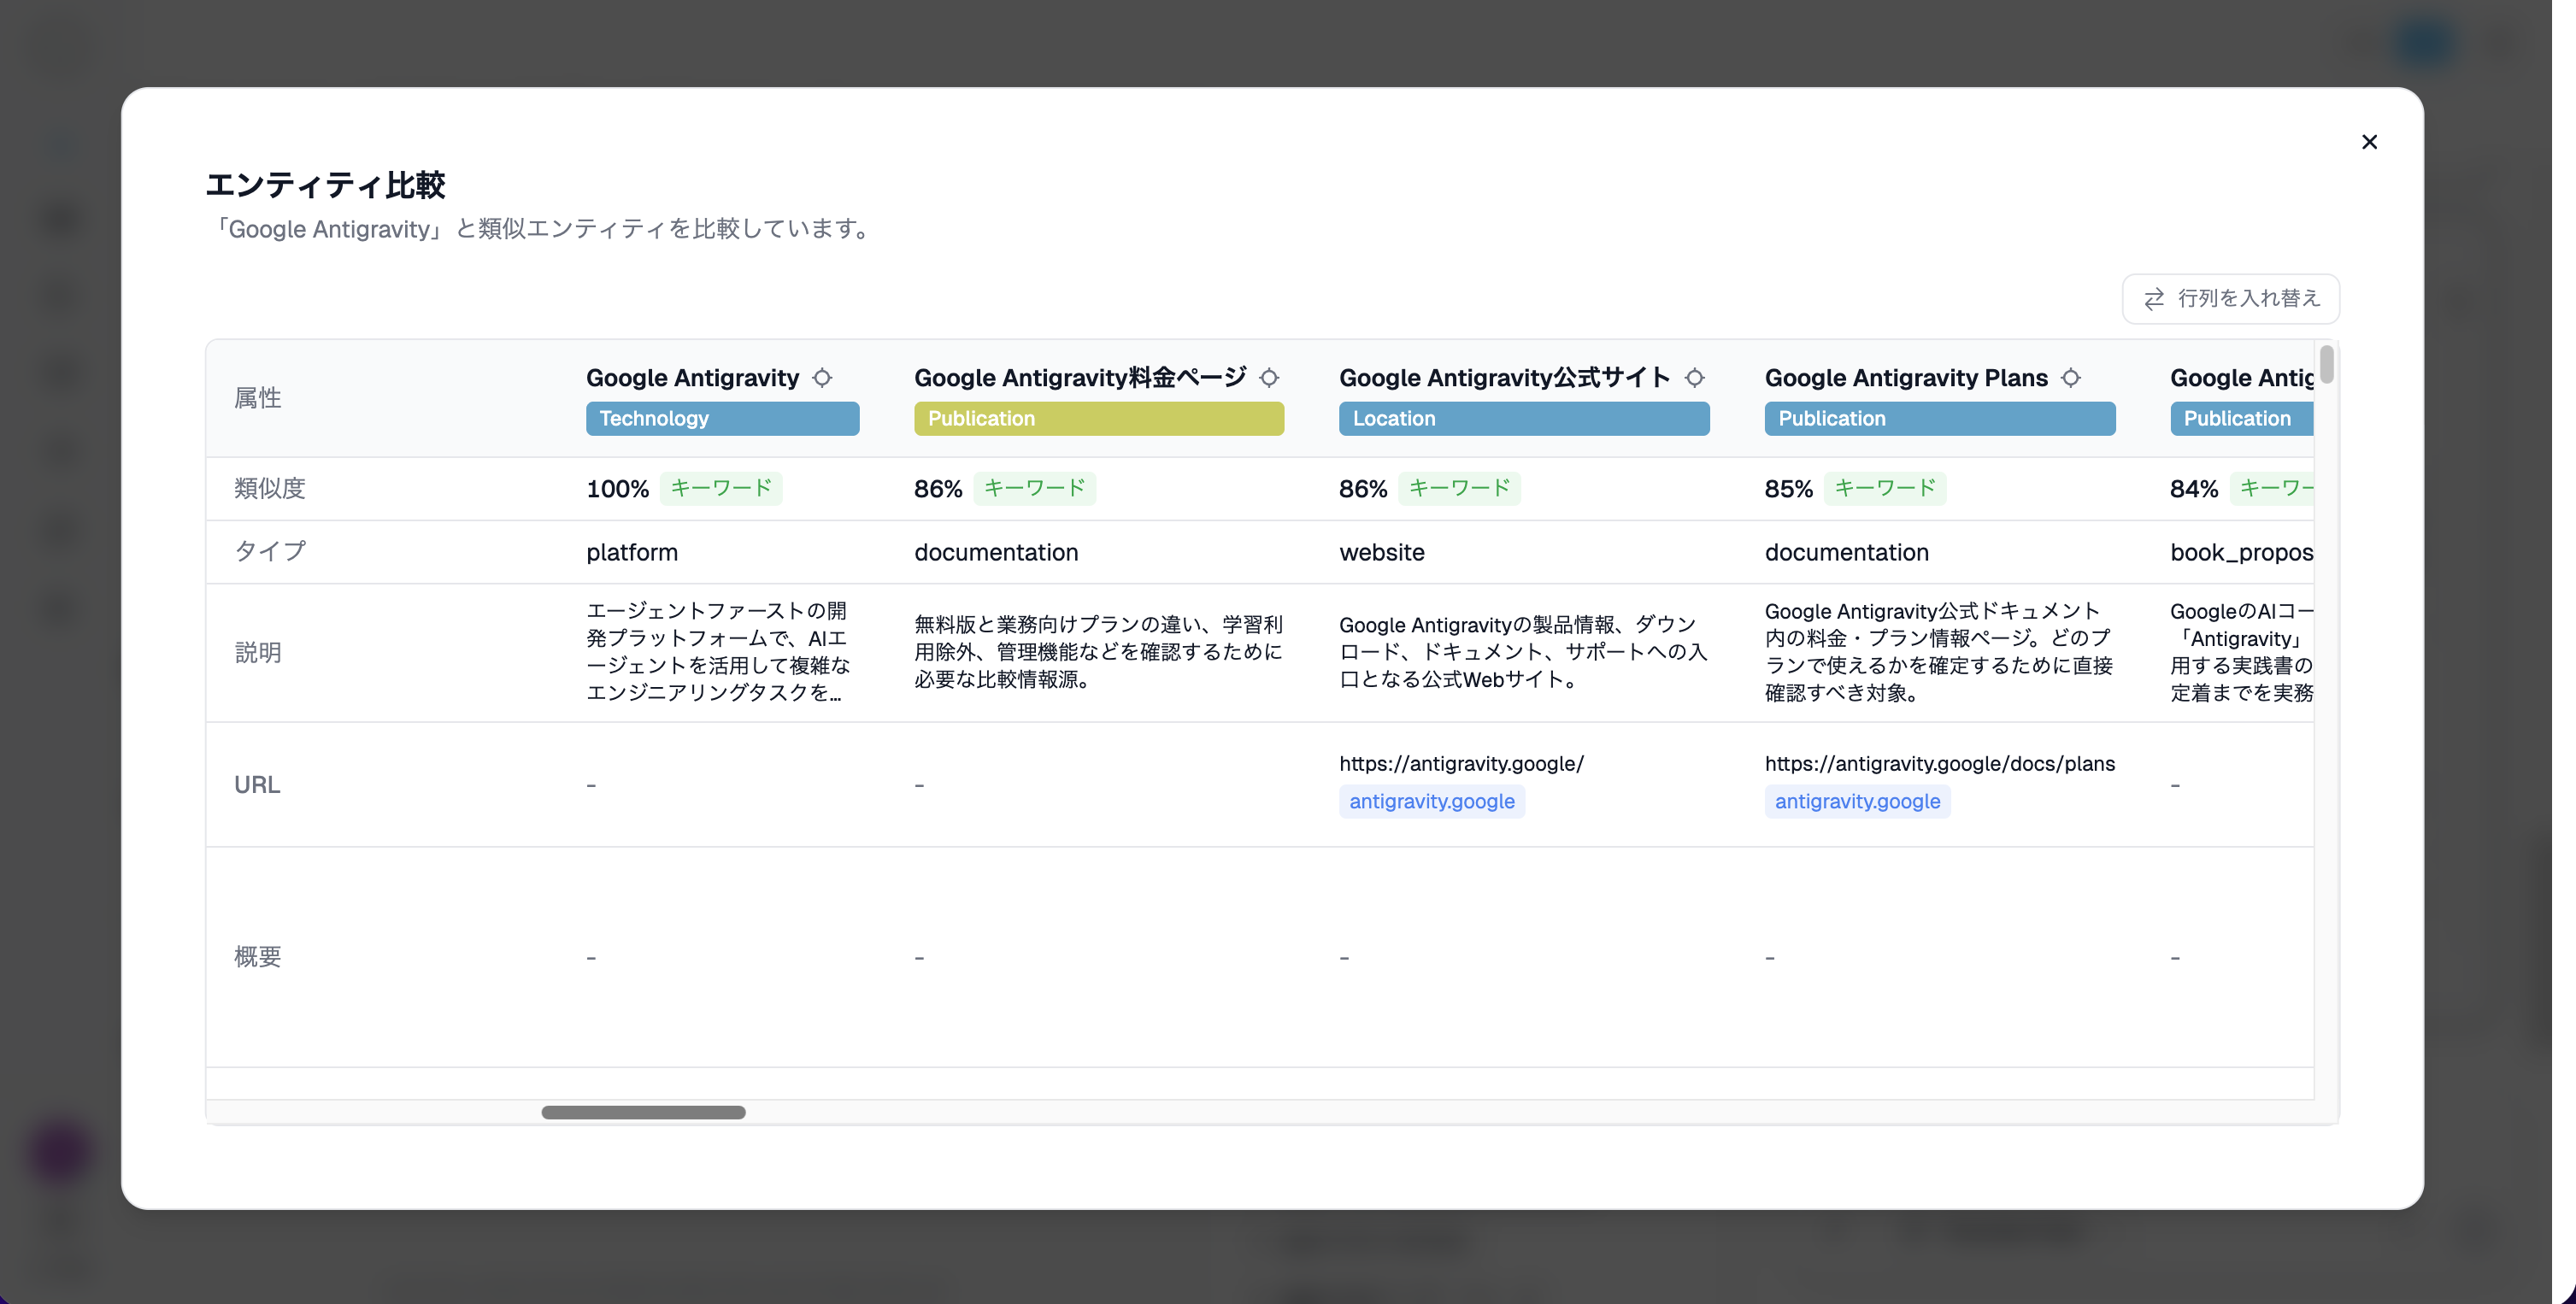Click the target icon next to Google Antigravity Plans

click(x=2071, y=378)
